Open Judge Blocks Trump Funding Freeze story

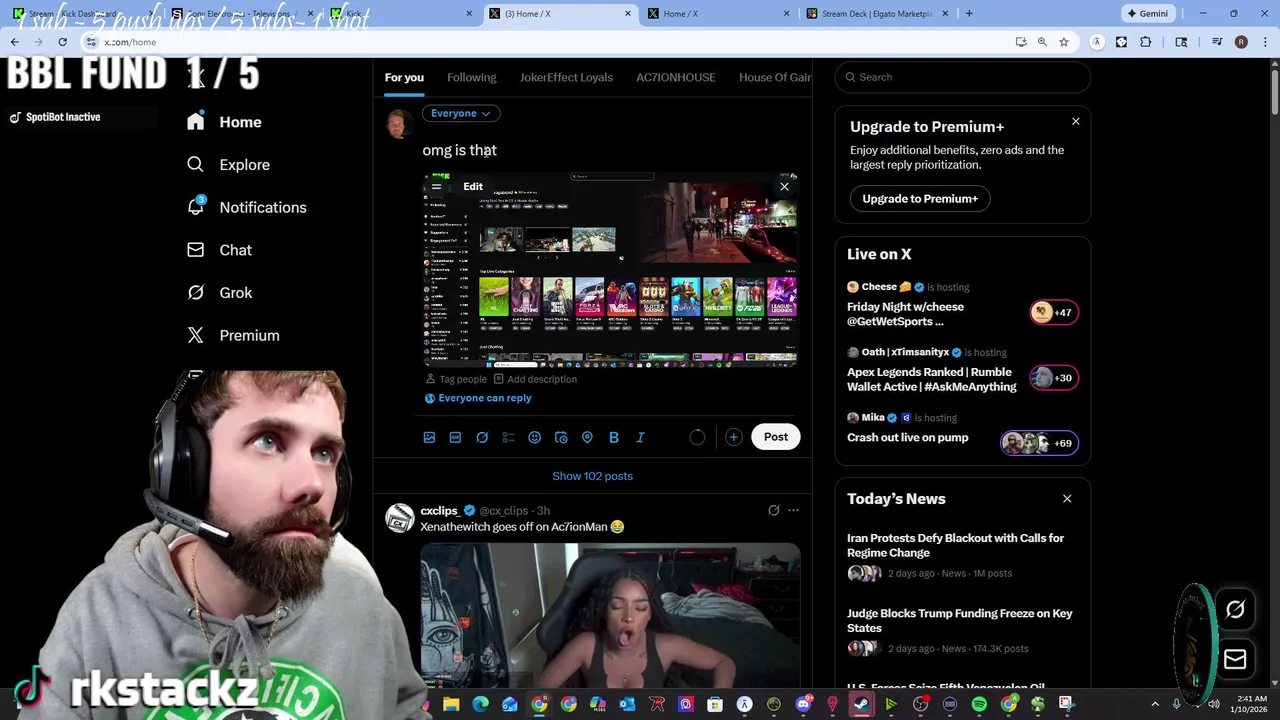pyautogui.click(x=962, y=630)
